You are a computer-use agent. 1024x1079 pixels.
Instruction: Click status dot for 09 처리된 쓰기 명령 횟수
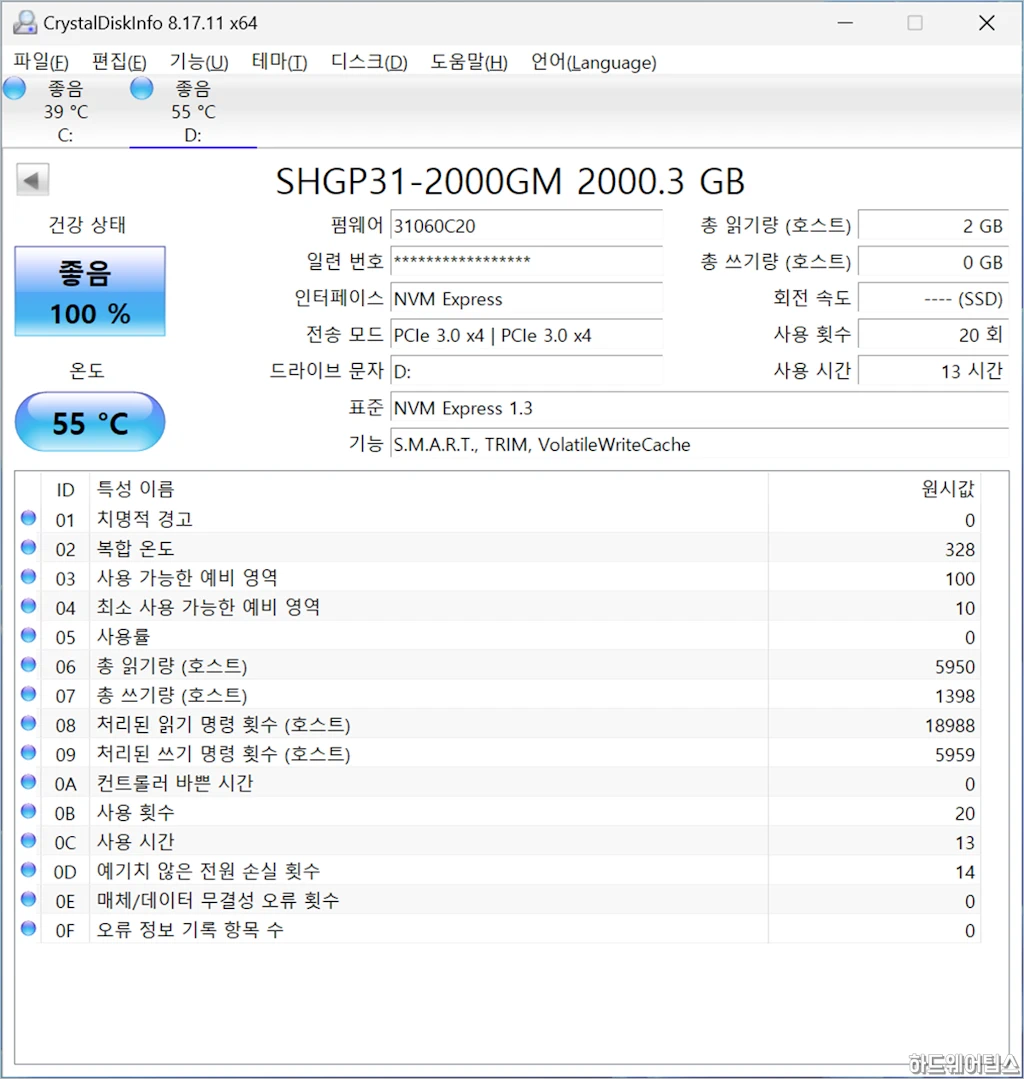click(x=28, y=753)
